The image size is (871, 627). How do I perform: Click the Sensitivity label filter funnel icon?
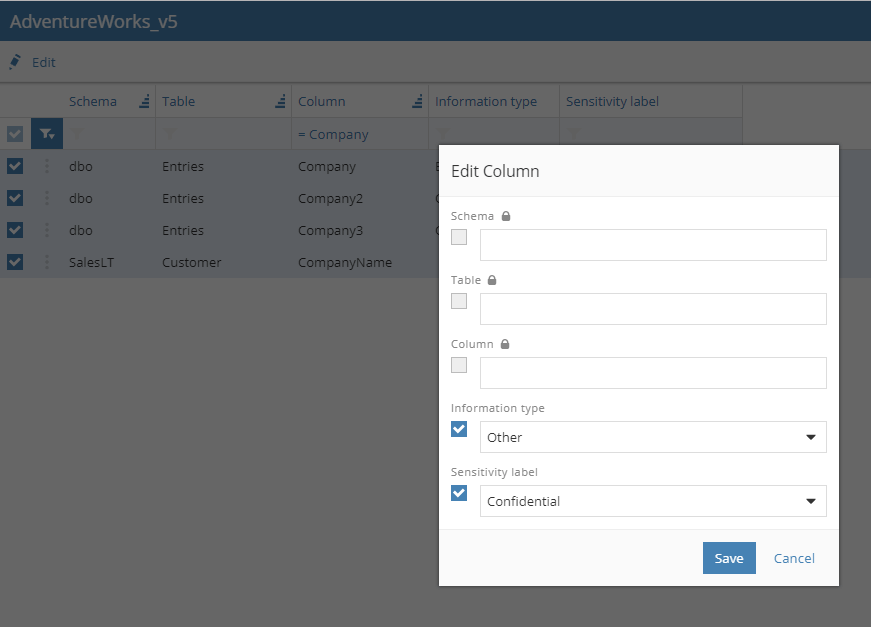[574, 134]
